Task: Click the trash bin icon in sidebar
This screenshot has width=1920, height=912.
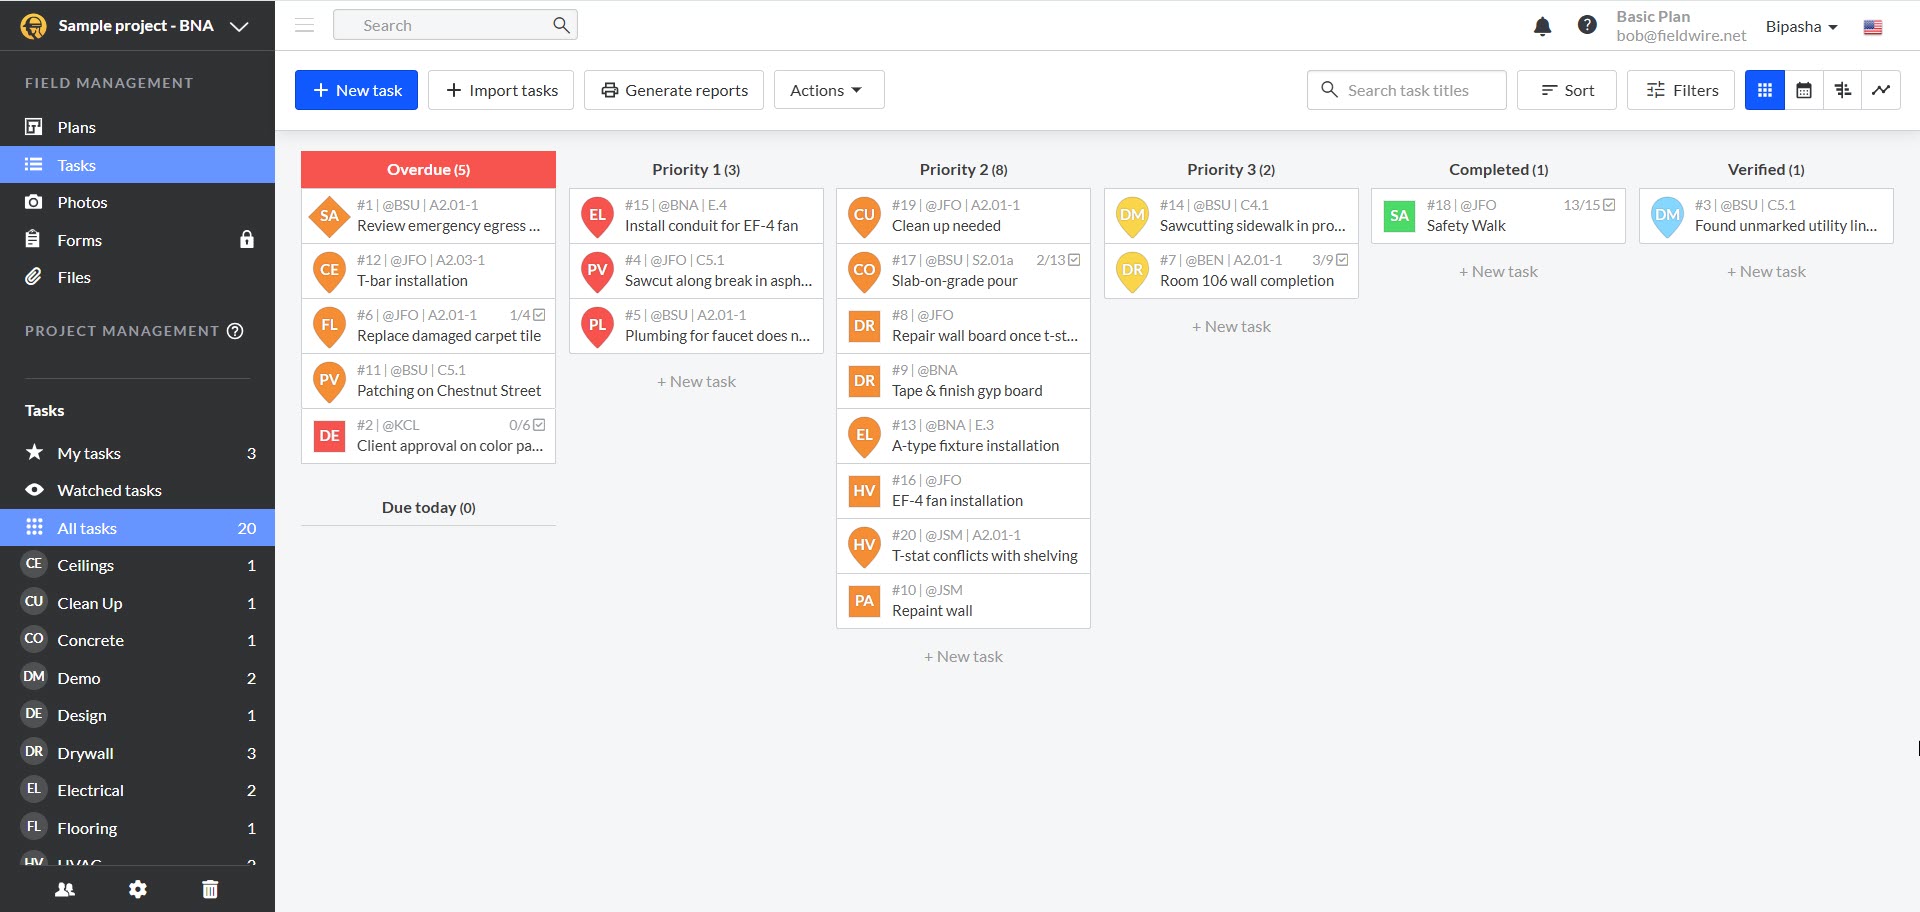Action: (x=210, y=889)
